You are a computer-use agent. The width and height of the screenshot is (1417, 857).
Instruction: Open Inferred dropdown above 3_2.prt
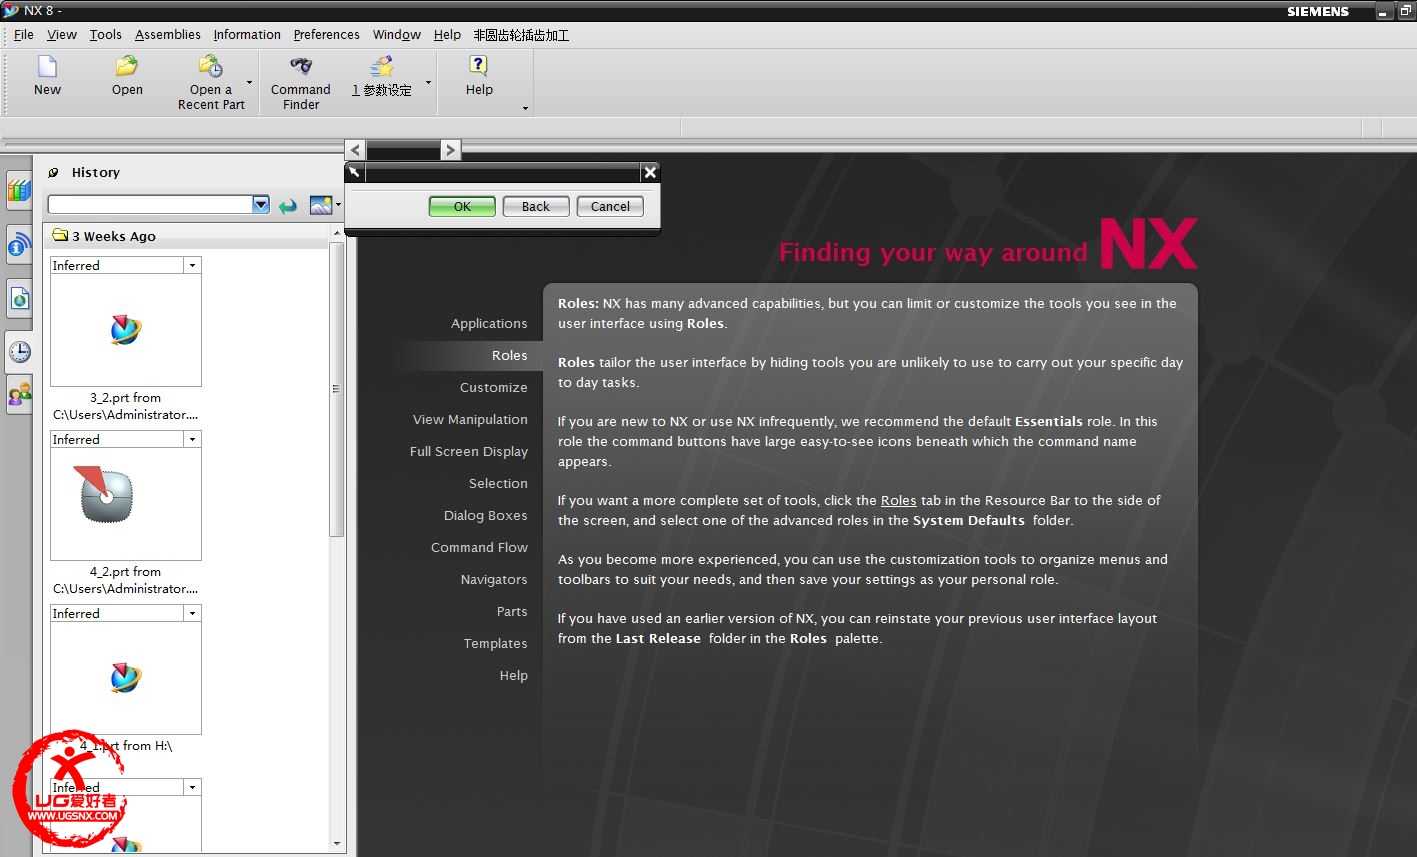pos(192,265)
